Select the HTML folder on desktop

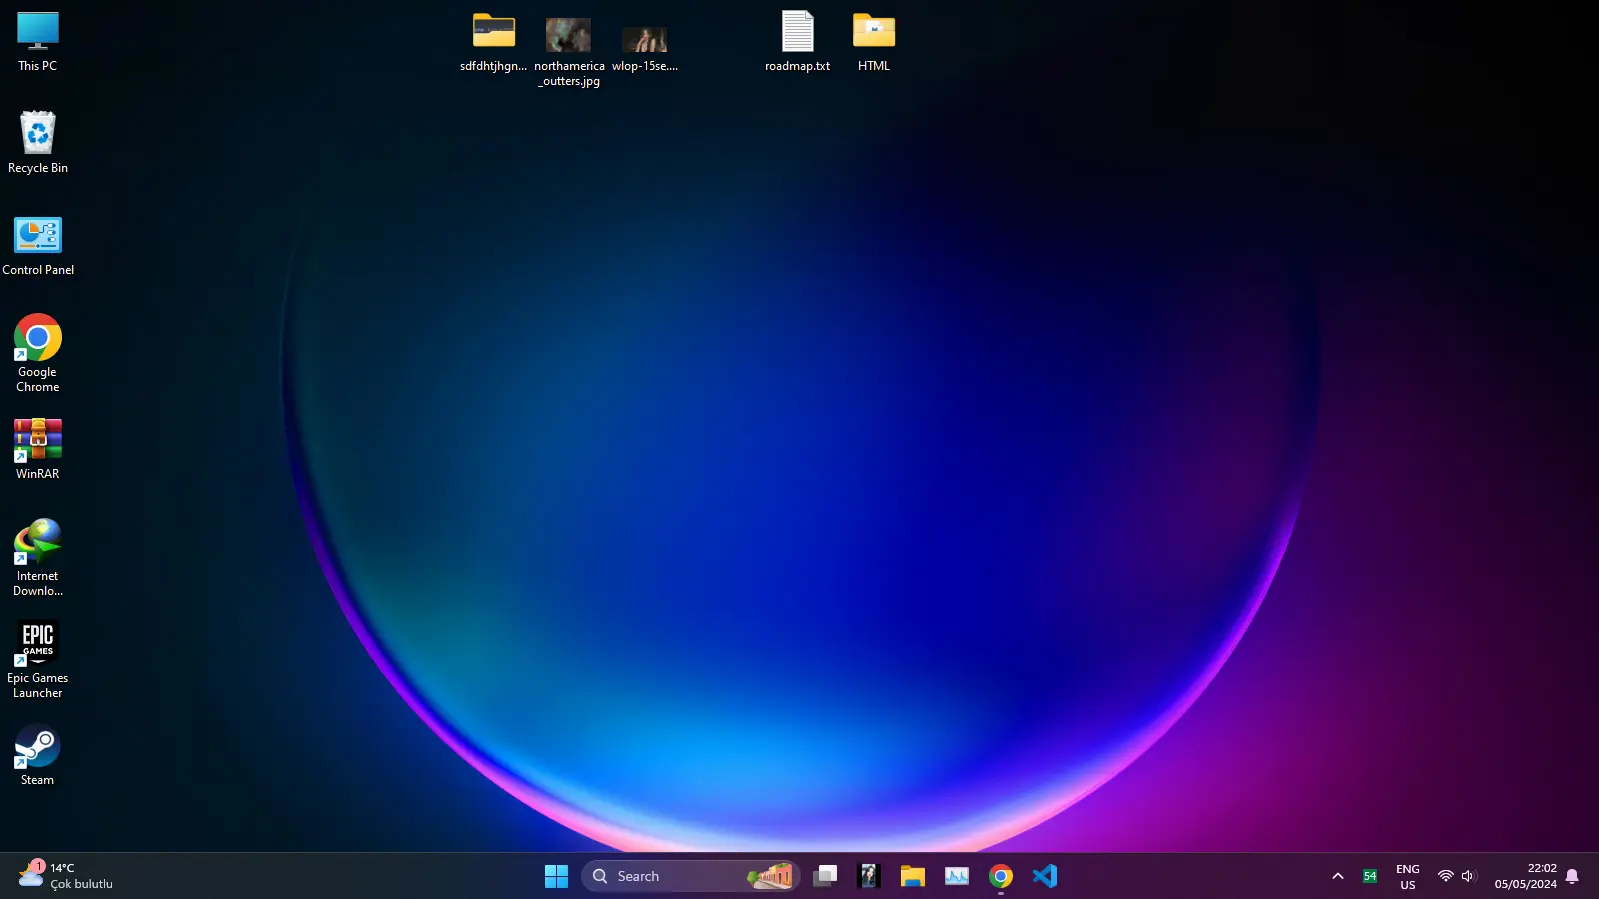click(874, 42)
